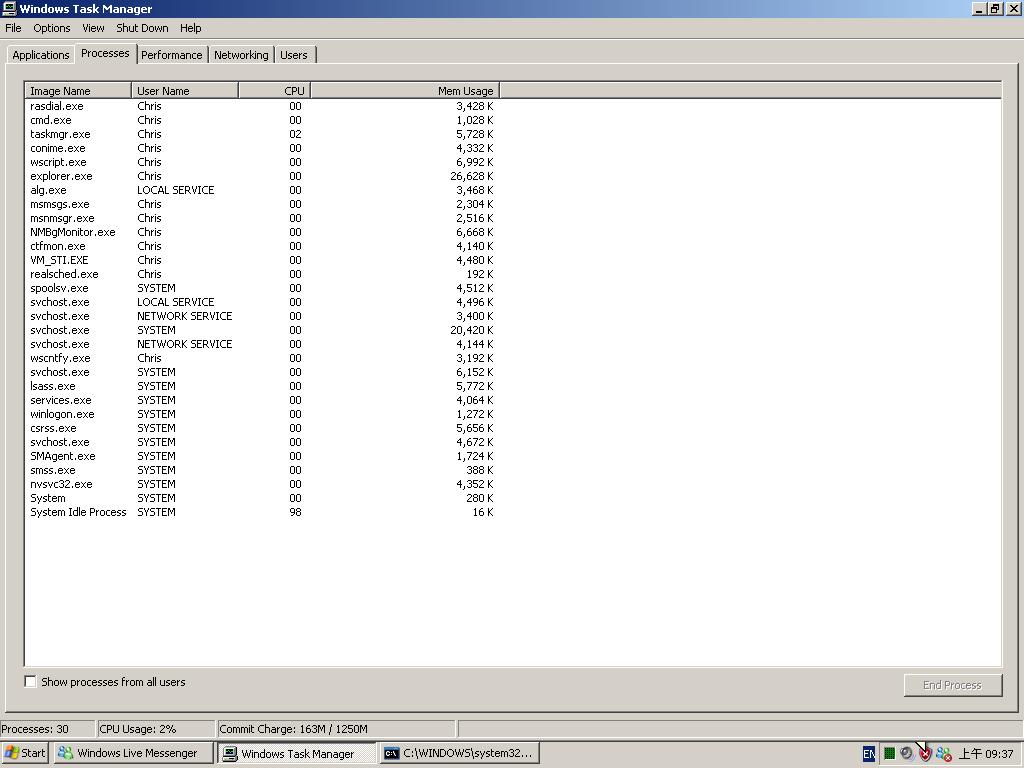The height and width of the screenshot is (768, 1024).
Task: Open the volume speaker tray icon
Action: (906, 754)
